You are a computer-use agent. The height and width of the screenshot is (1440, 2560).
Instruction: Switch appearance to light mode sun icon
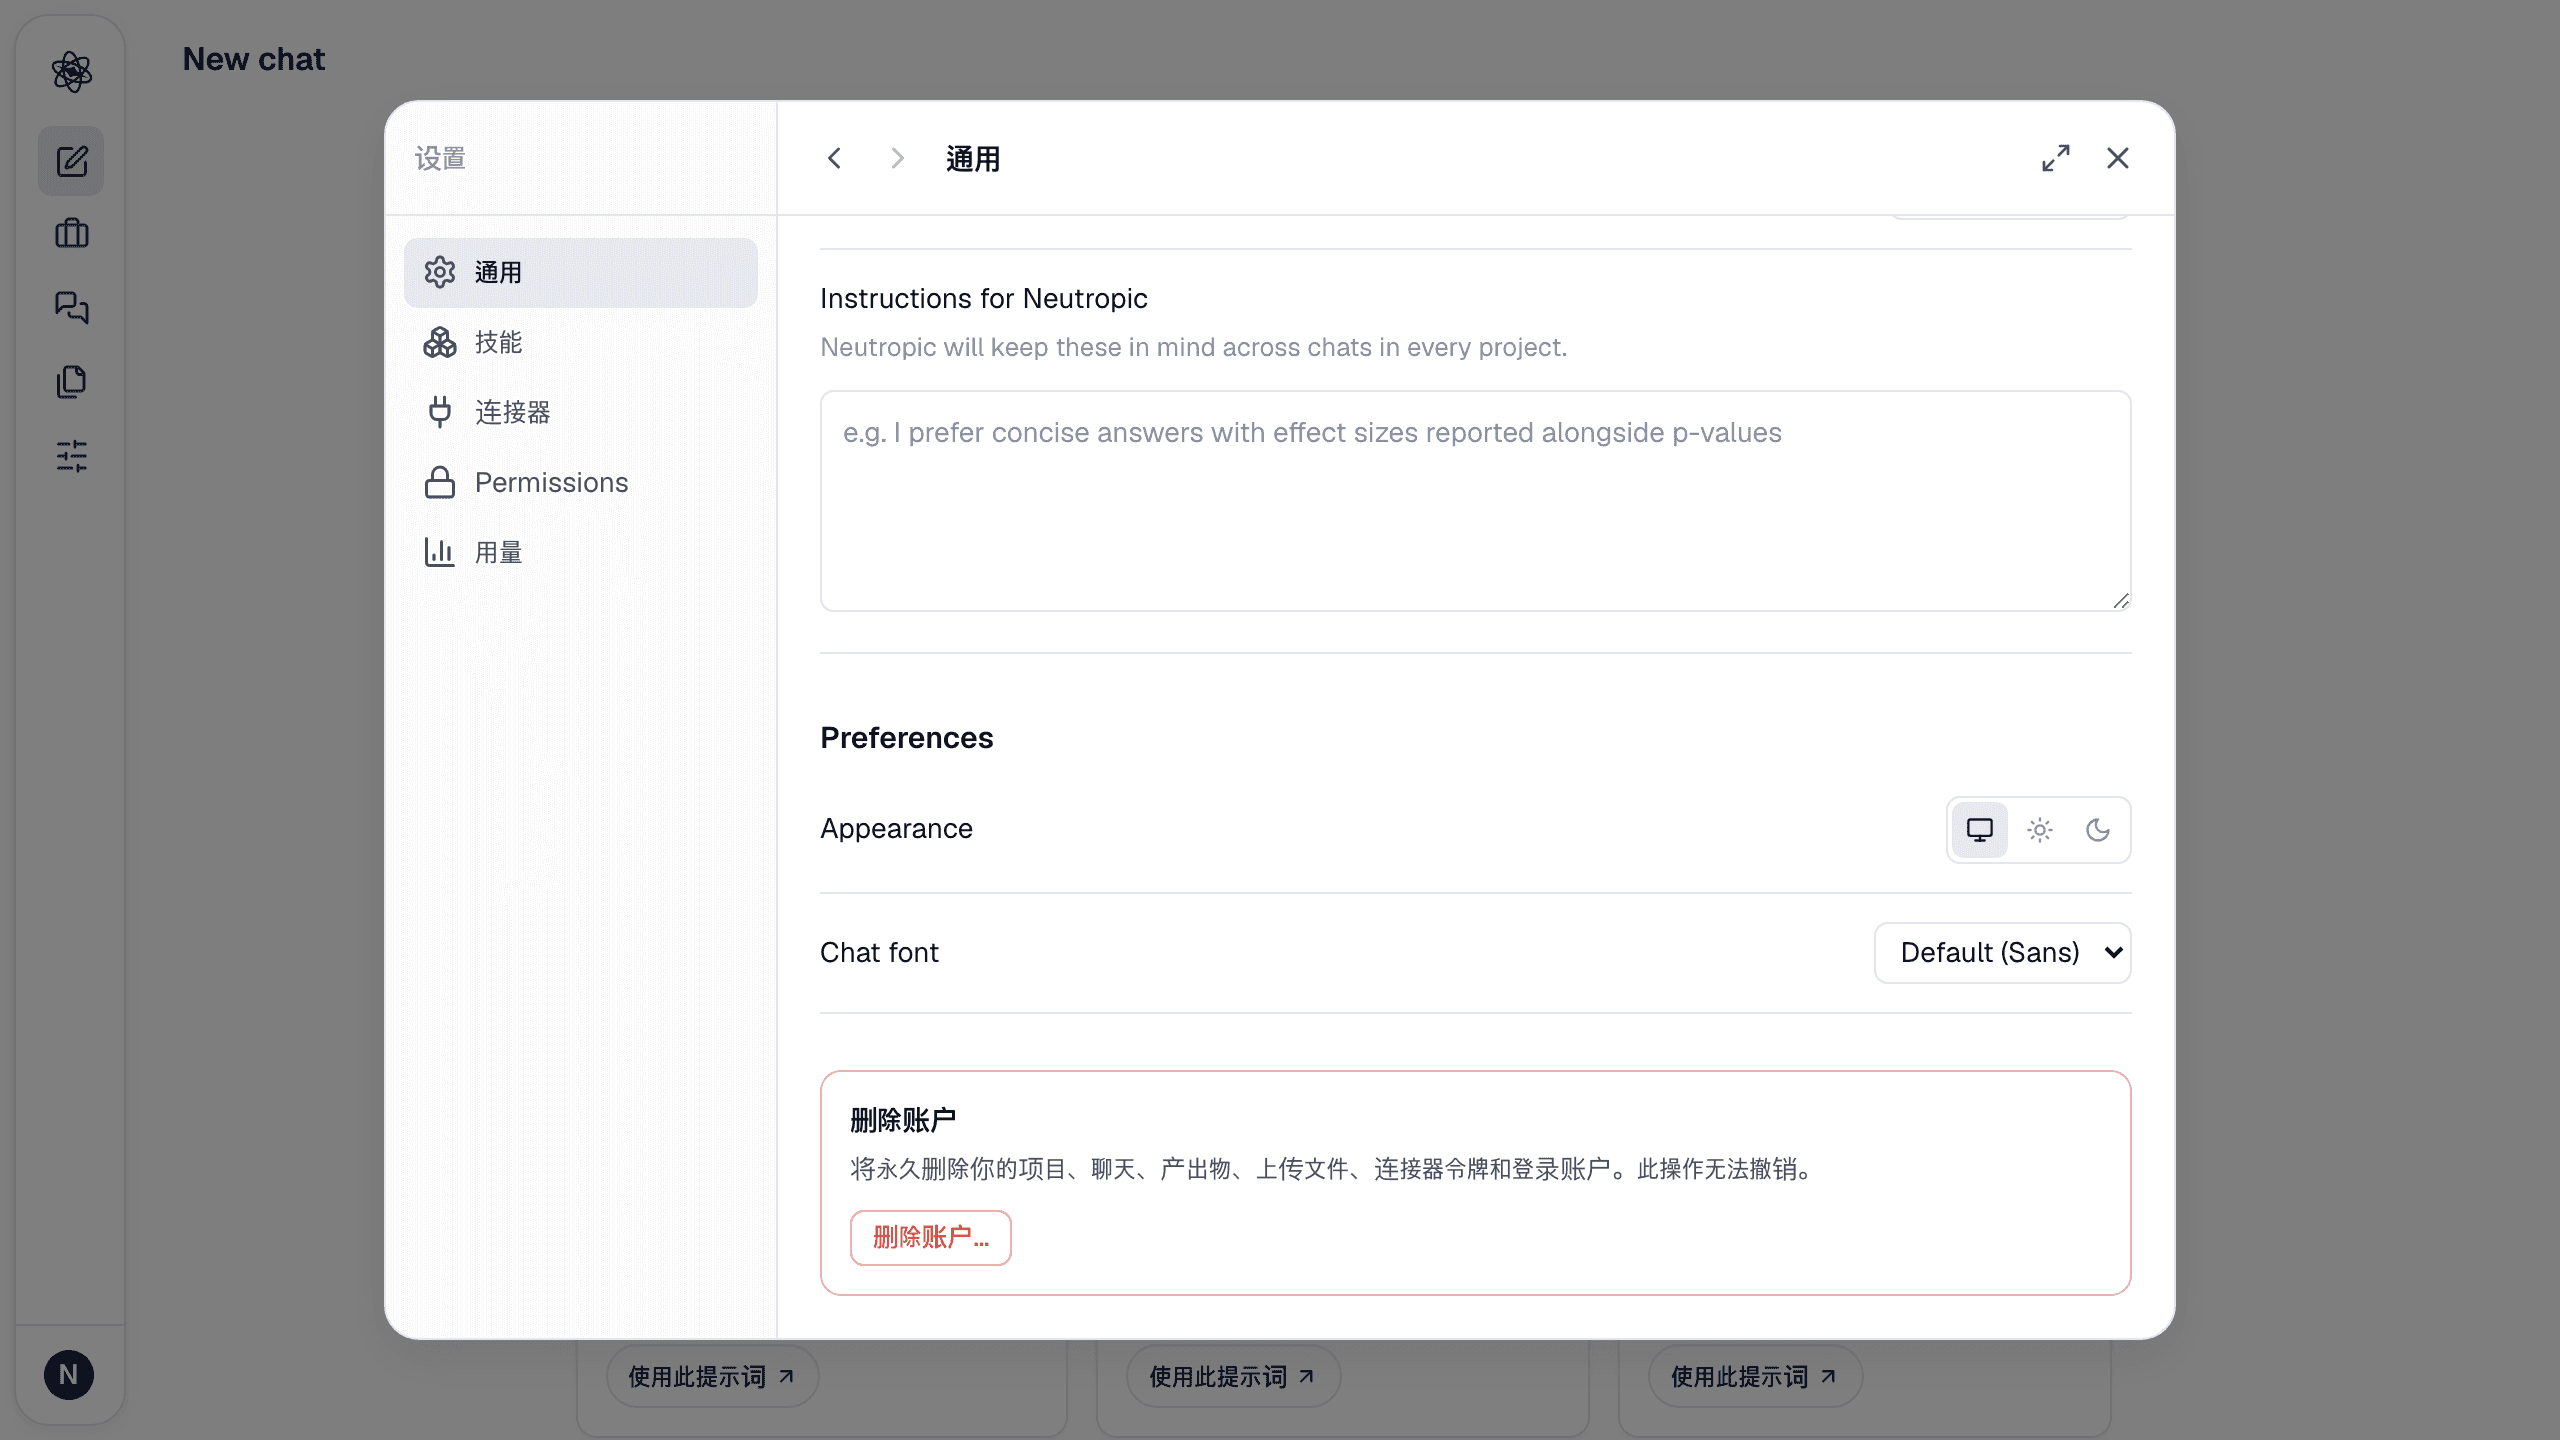2040,830
